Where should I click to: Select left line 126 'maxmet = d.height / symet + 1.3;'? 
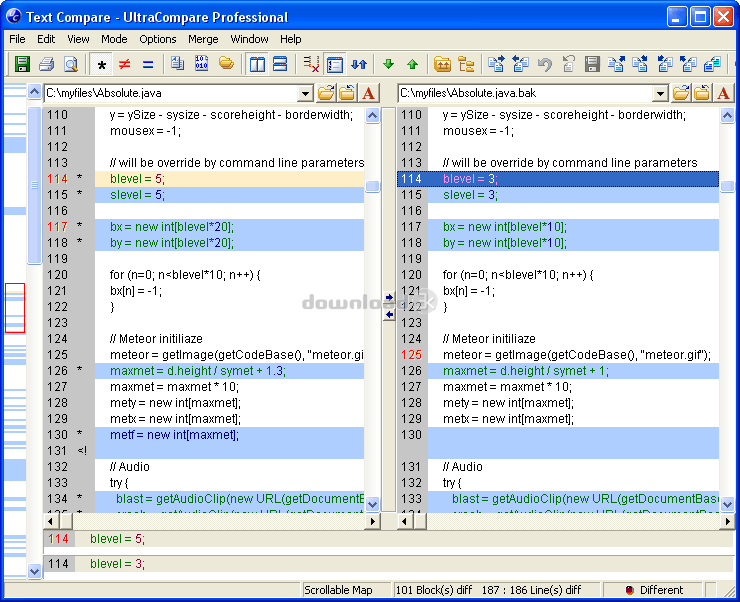pyautogui.click(x=229, y=371)
